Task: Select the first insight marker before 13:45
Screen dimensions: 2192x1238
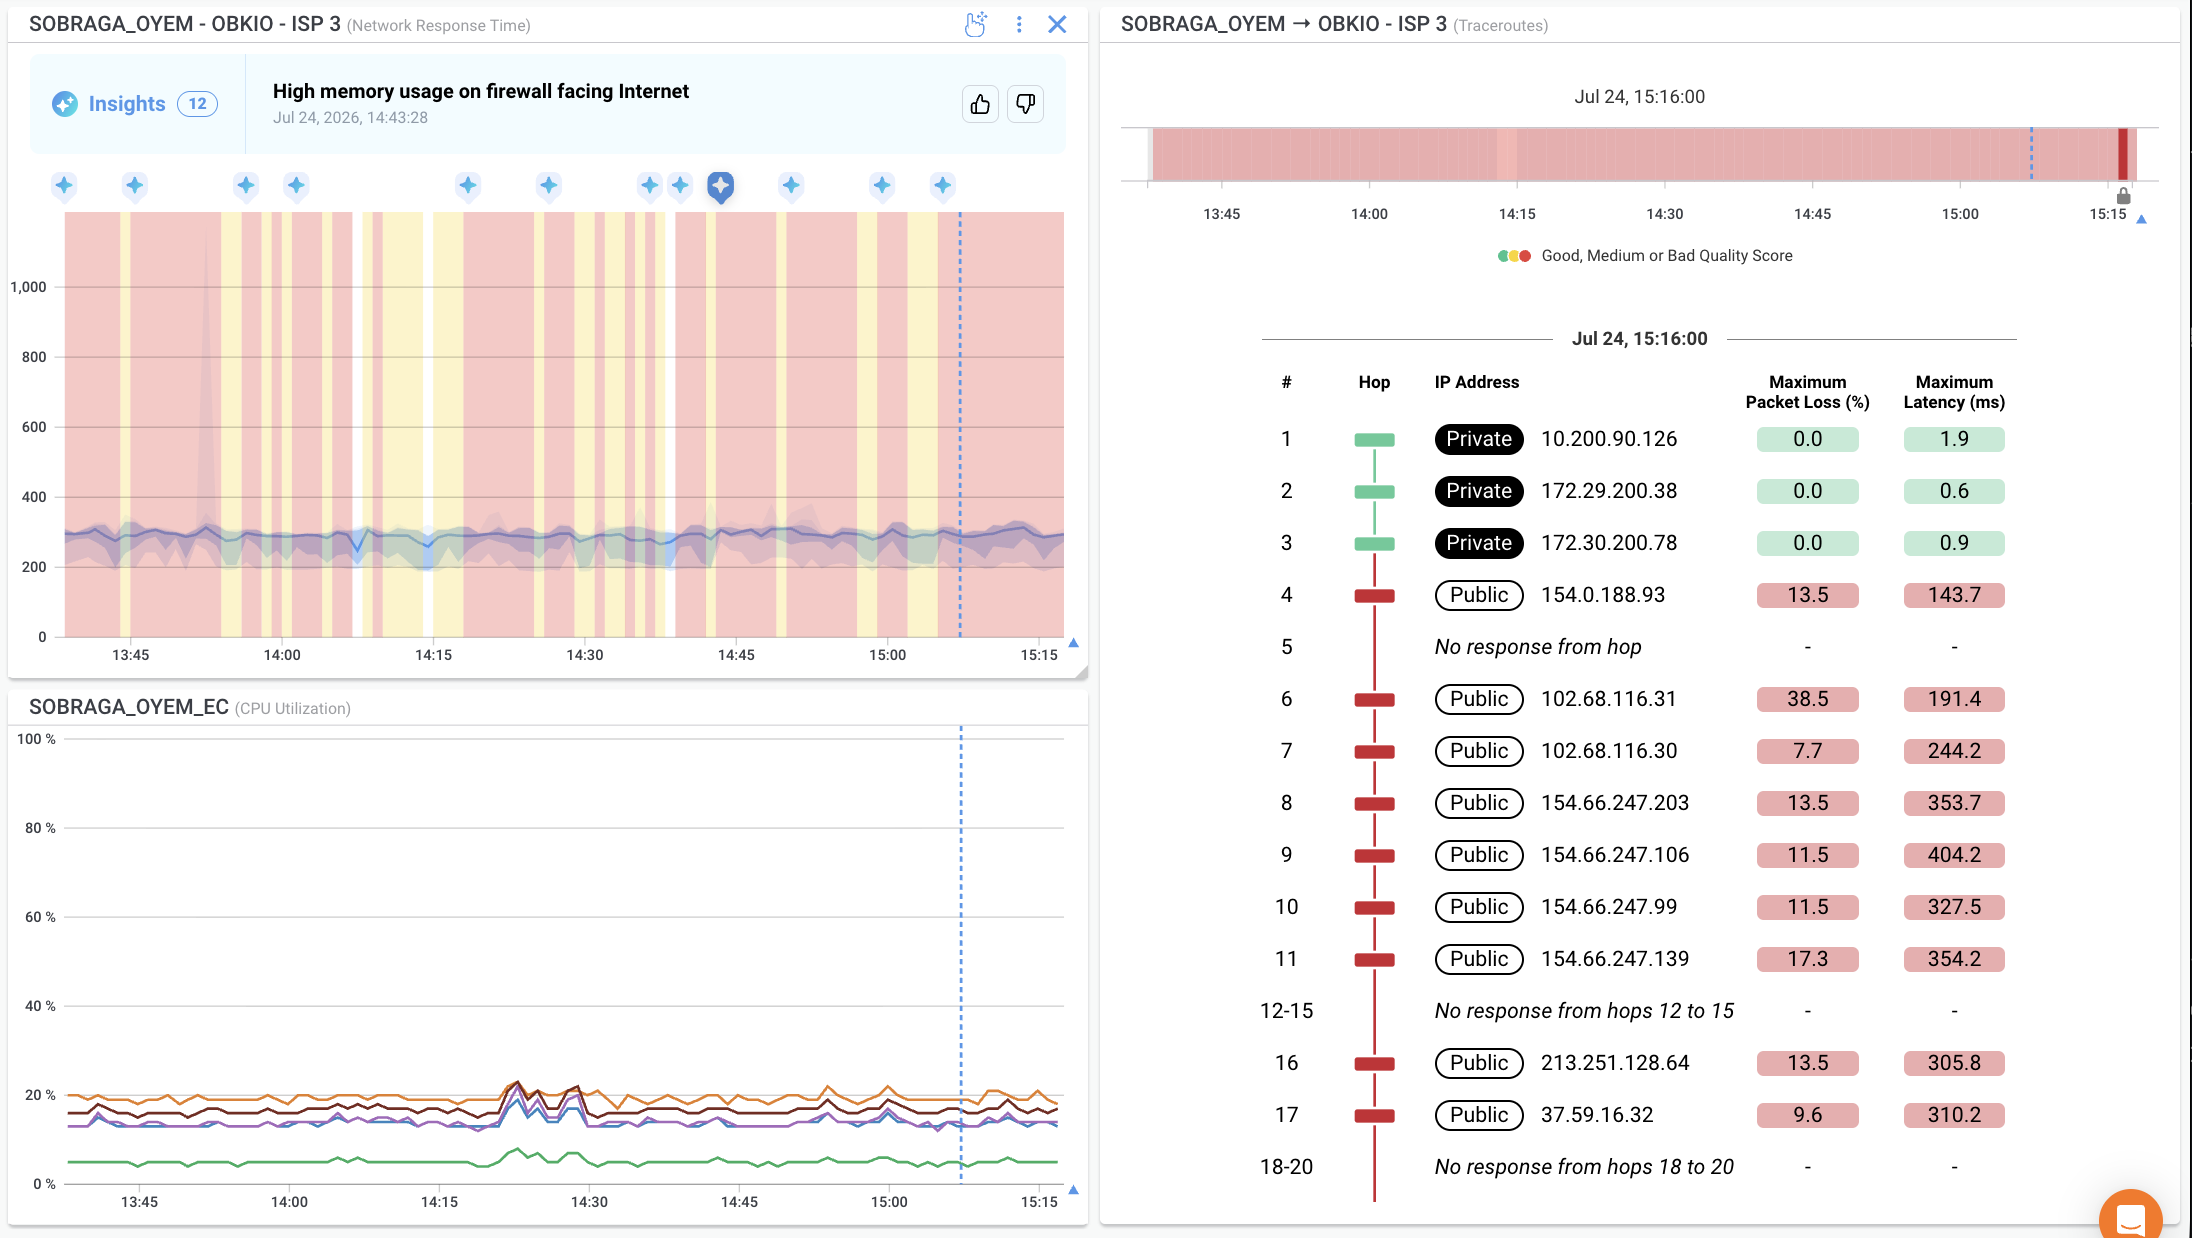Action: click(x=64, y=186)
